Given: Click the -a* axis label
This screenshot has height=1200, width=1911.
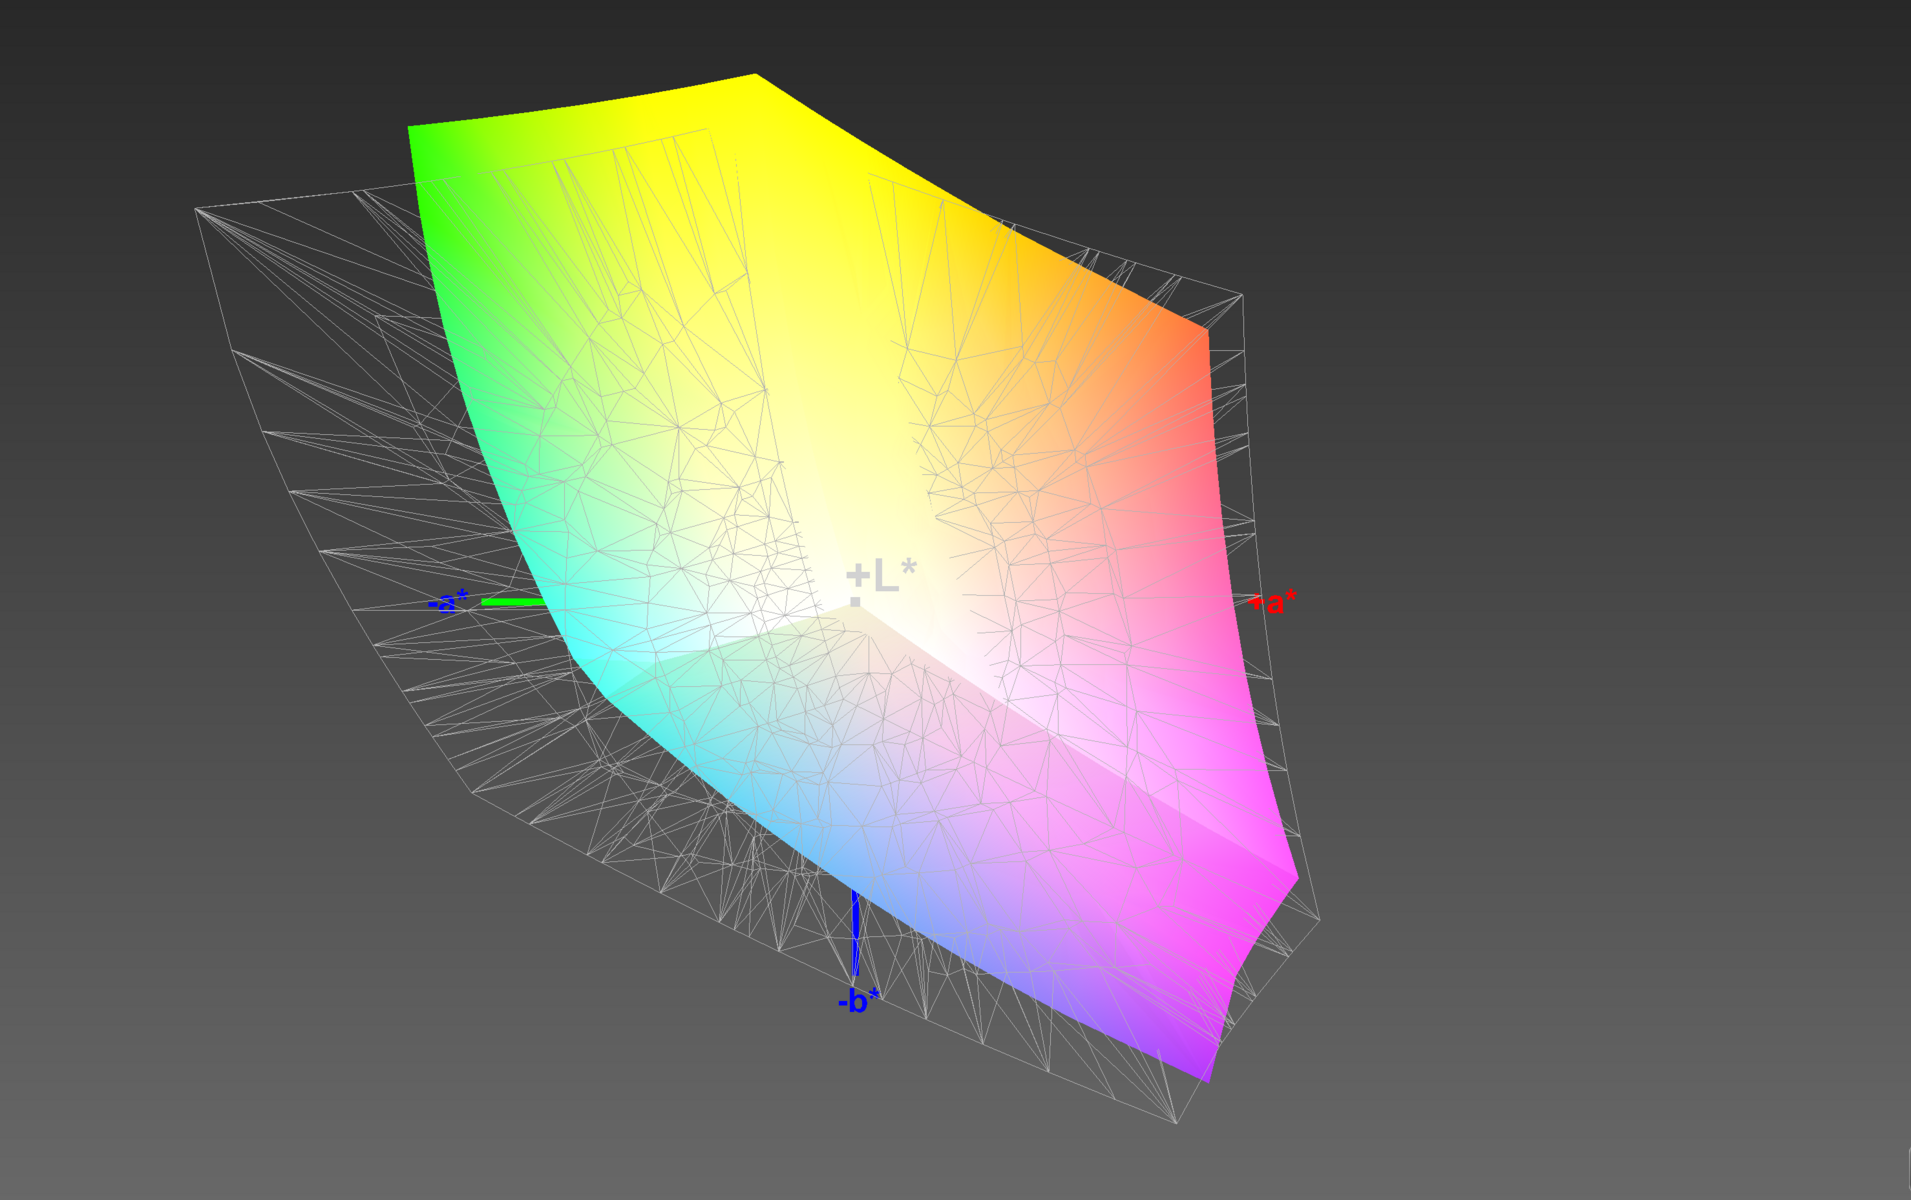Looking at the screenshot, I should click(x=447, y=602).
